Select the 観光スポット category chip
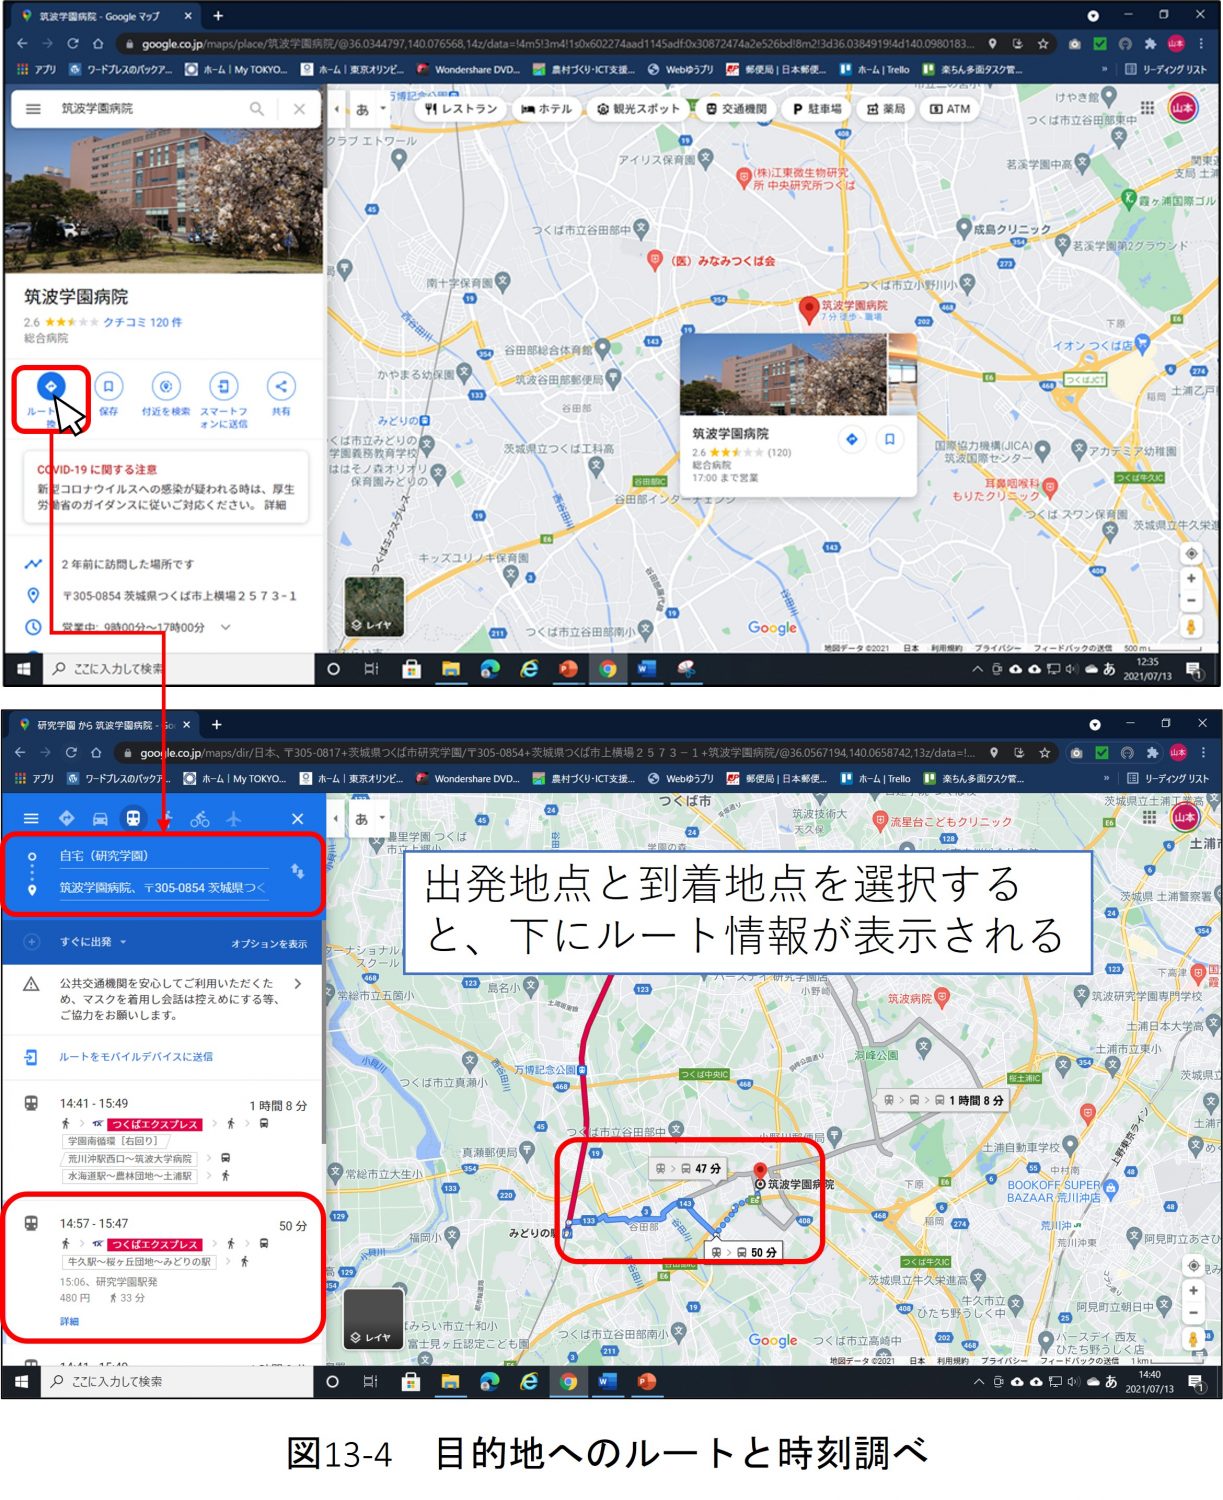 click(x=637, y=109)
